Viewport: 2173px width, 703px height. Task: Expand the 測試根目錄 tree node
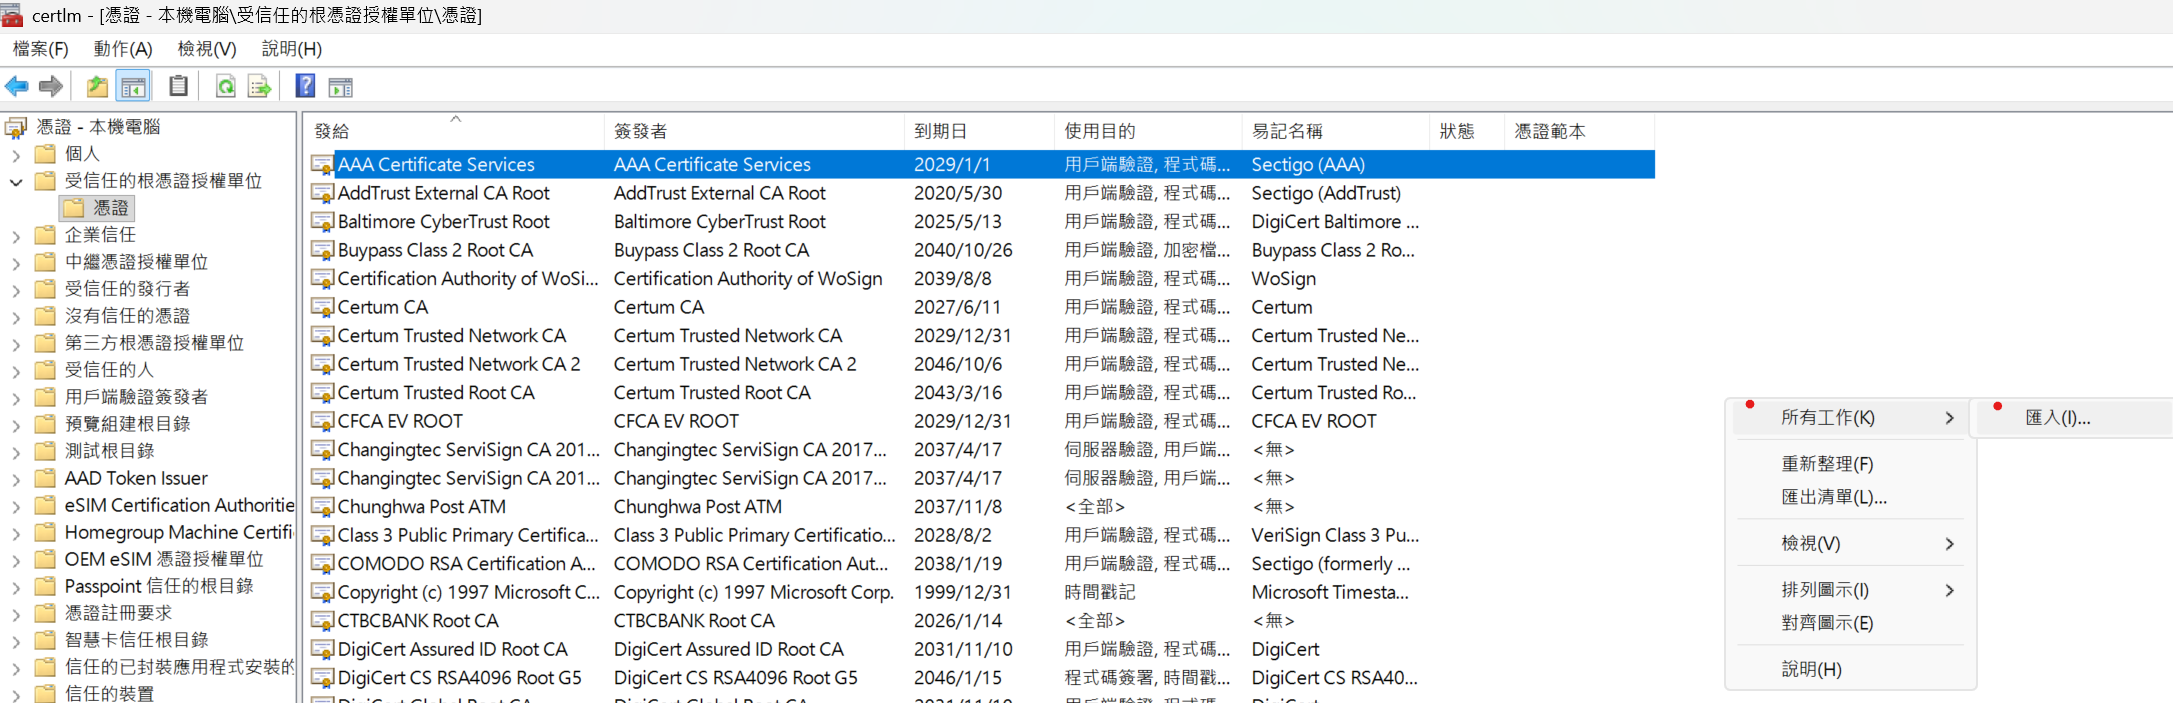pos(16,452)
